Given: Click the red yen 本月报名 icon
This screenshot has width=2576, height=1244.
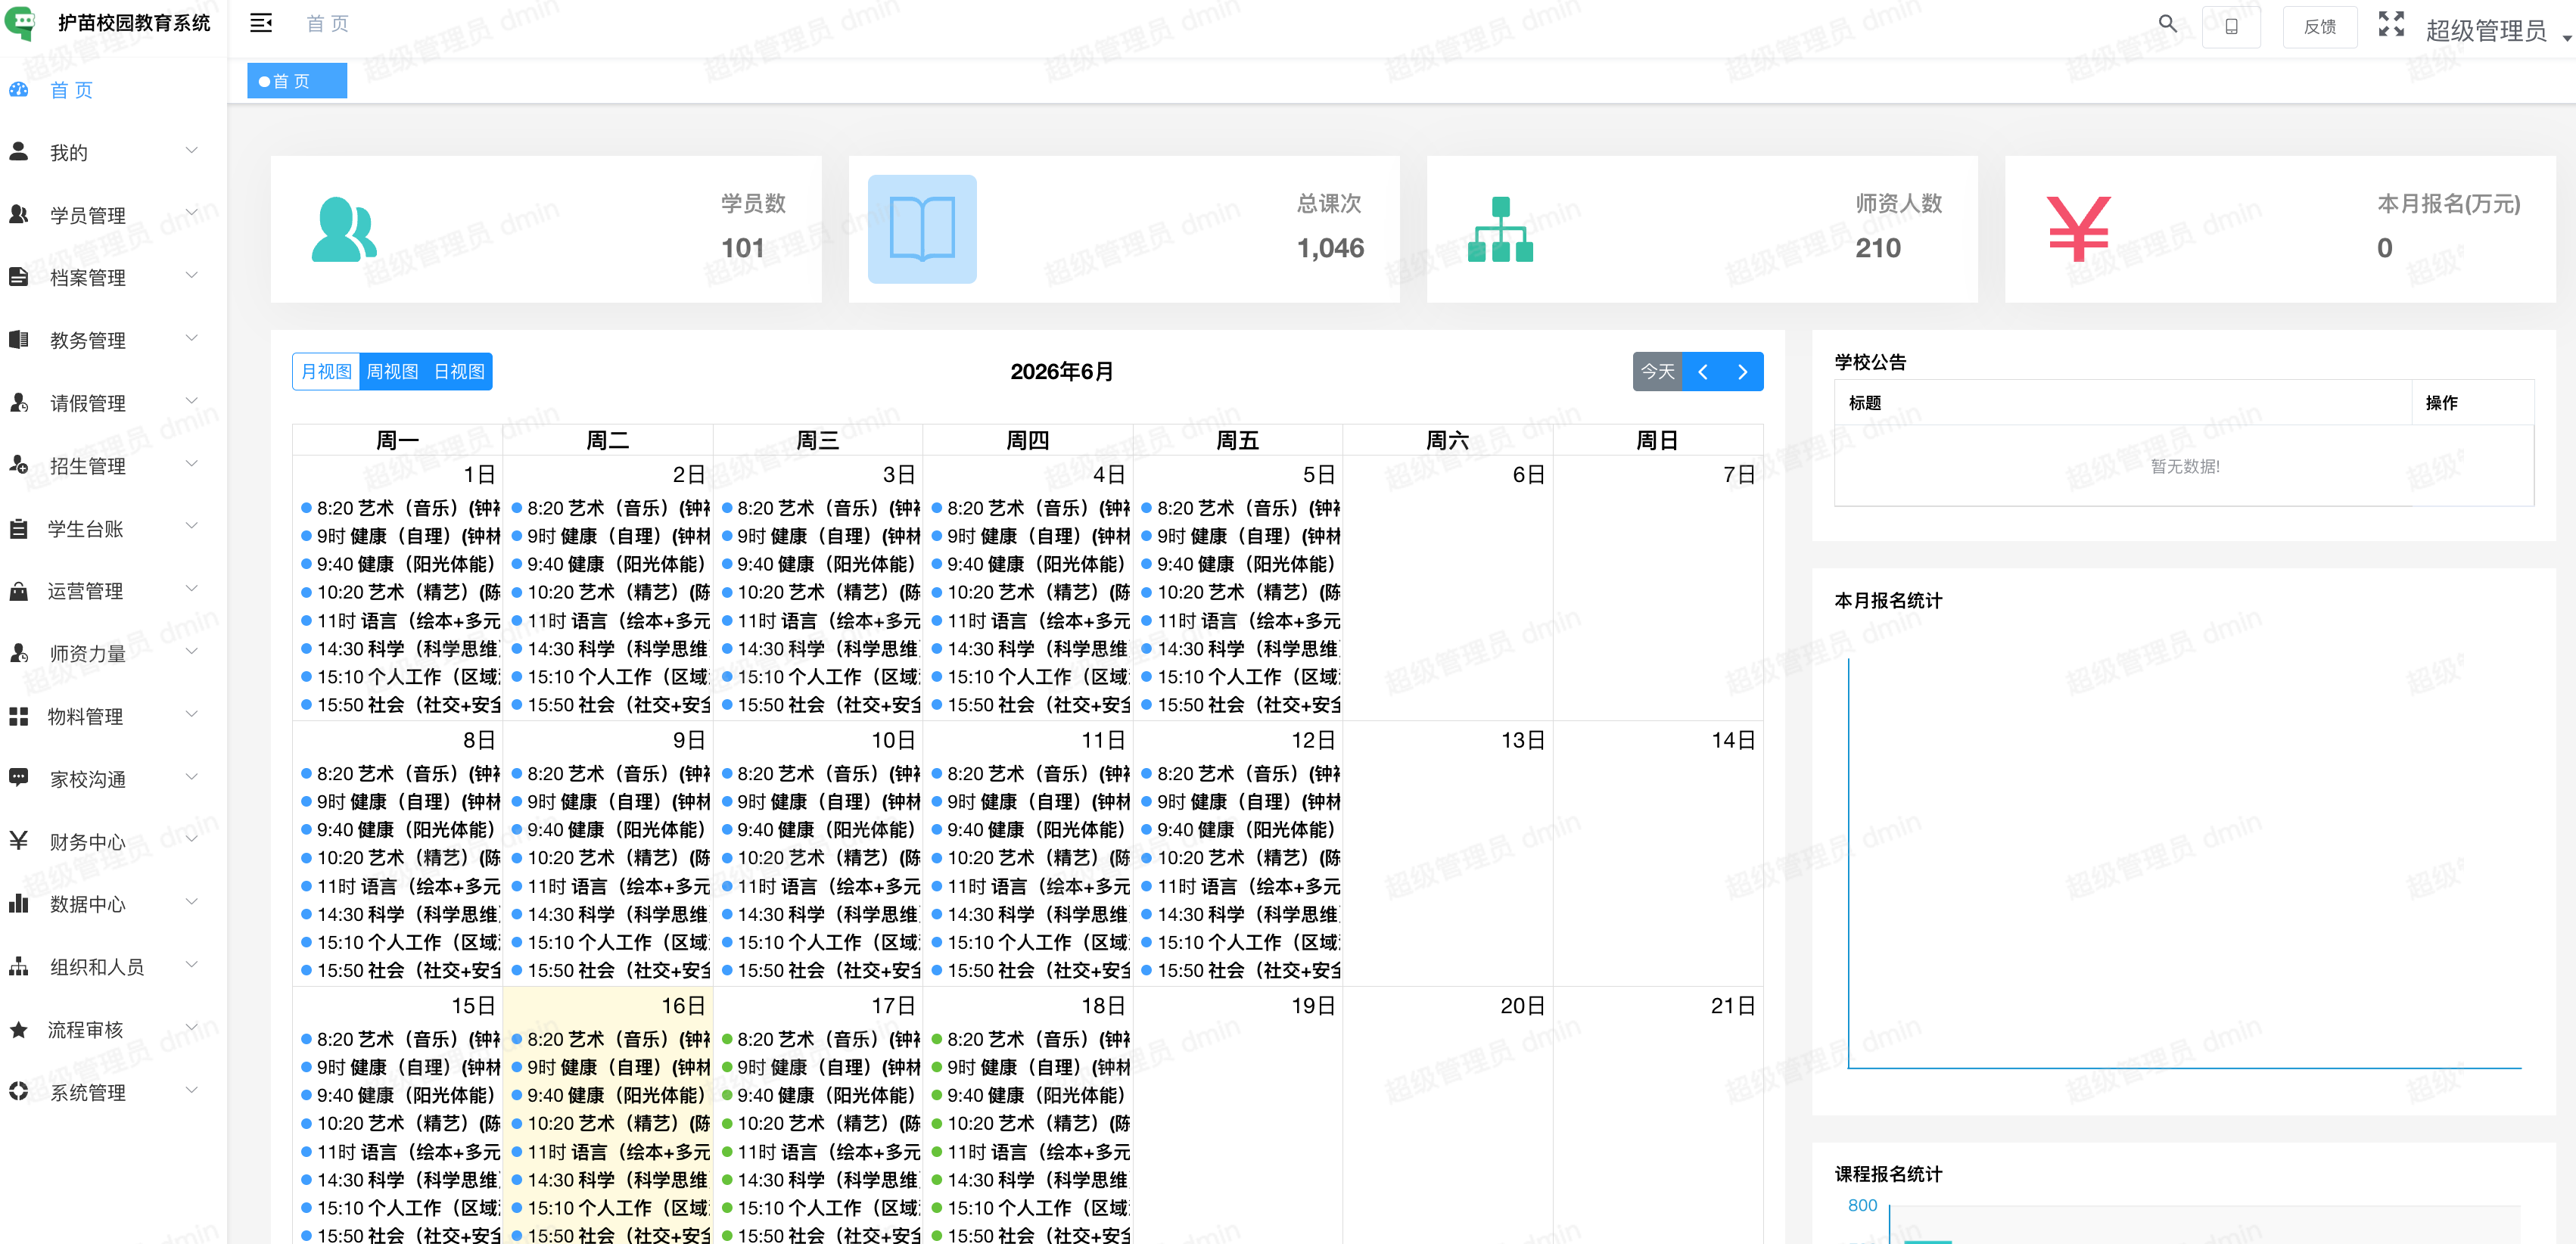Looking at the screenshot, I should point(2078,229).
